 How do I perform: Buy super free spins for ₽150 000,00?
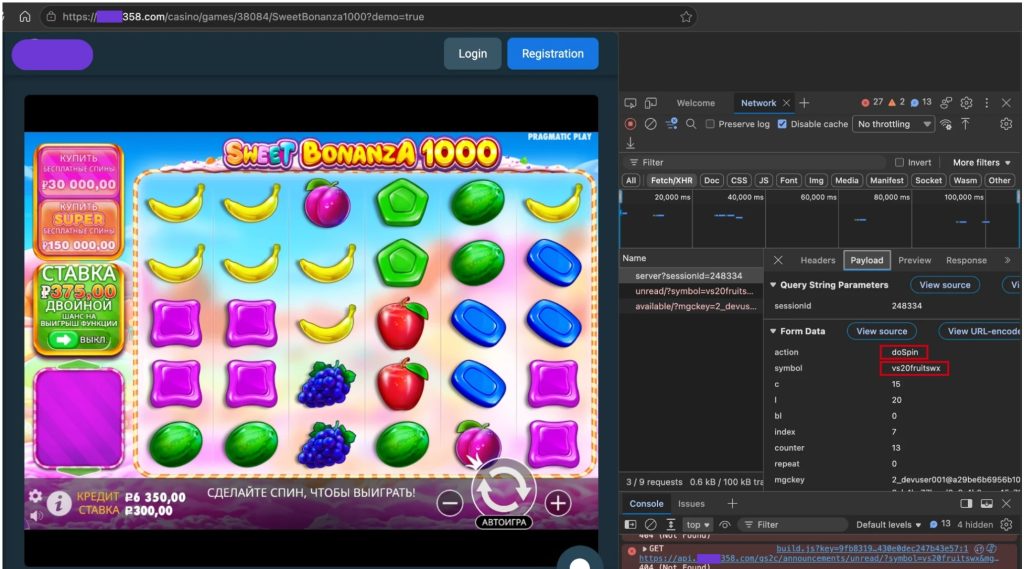click(79, 227)
